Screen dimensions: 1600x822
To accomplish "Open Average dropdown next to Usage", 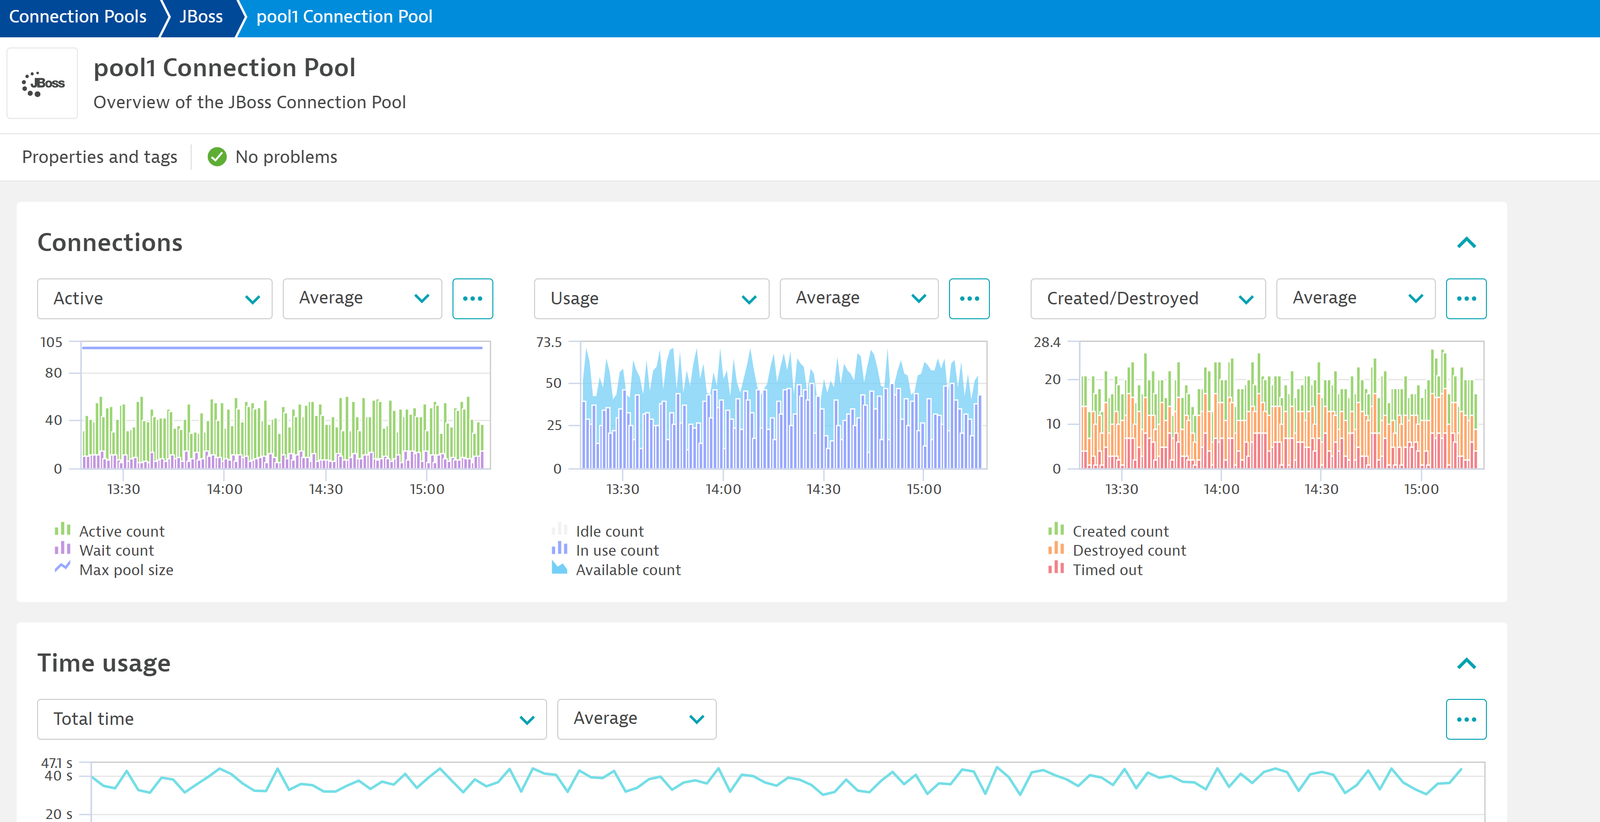I will pyautogui.click(x=859, y=299).
